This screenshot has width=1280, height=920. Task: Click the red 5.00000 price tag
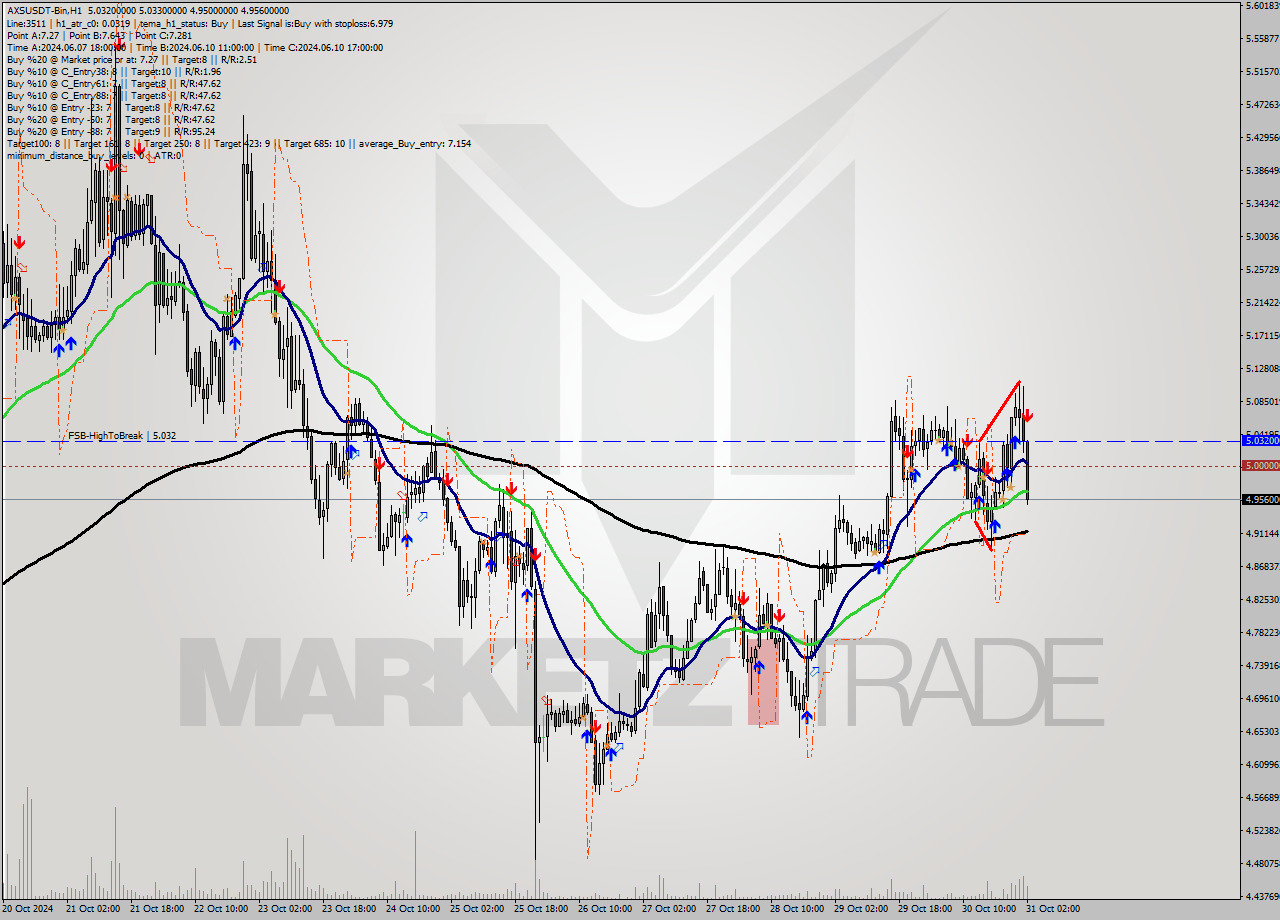click(1261, 466)
